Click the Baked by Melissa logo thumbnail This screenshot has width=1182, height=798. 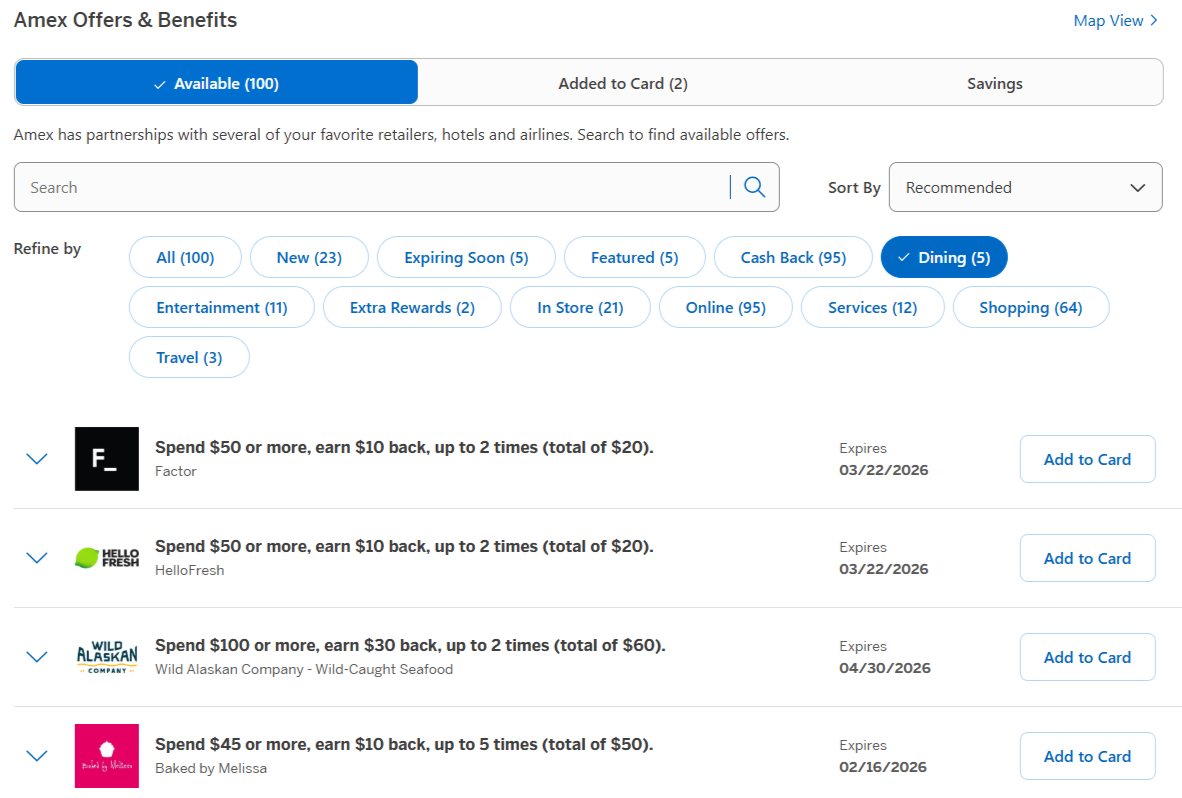click(106, 756)
